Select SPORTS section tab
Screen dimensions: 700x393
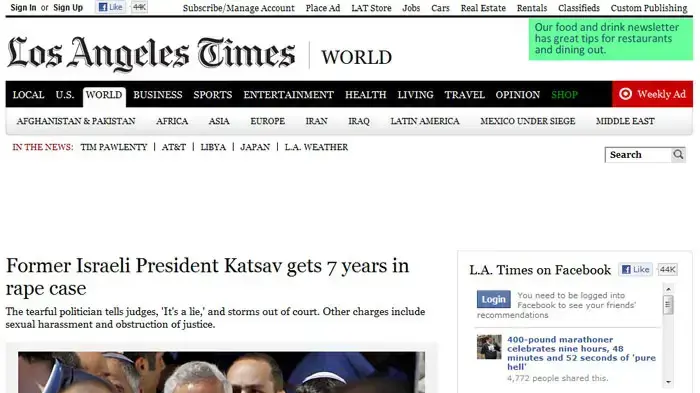212,95
